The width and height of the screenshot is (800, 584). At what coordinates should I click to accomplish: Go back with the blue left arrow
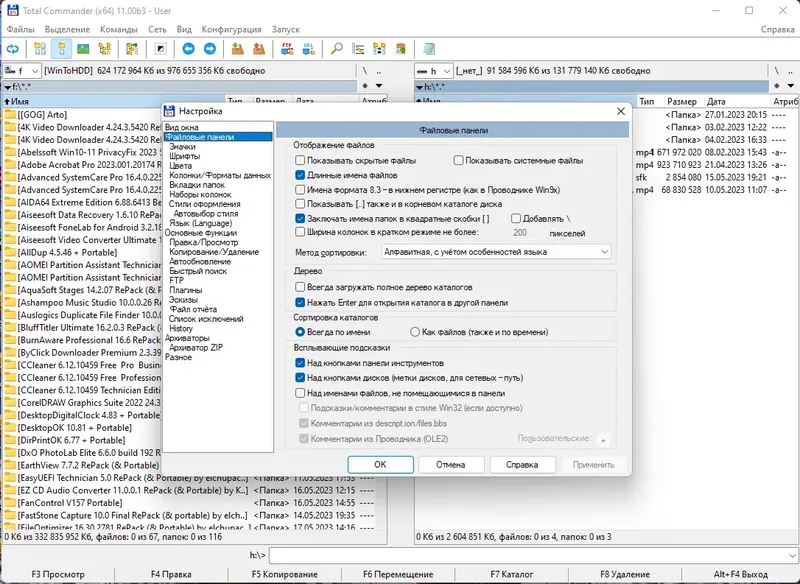[188, 49]
